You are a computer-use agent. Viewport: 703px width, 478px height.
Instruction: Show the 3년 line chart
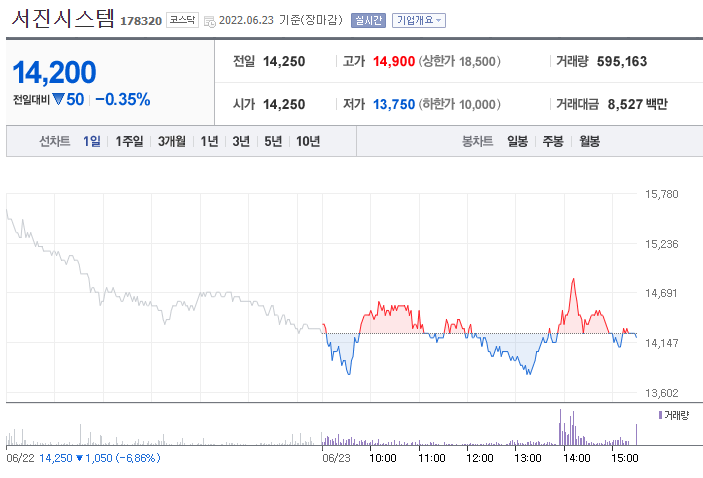click(241, 141)
